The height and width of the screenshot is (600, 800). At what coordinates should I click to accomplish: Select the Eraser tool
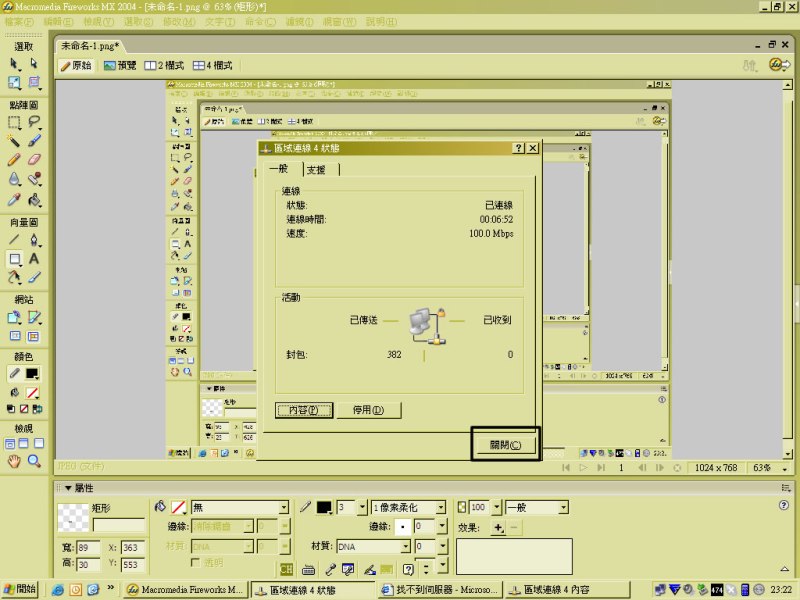tap(34, 159)
